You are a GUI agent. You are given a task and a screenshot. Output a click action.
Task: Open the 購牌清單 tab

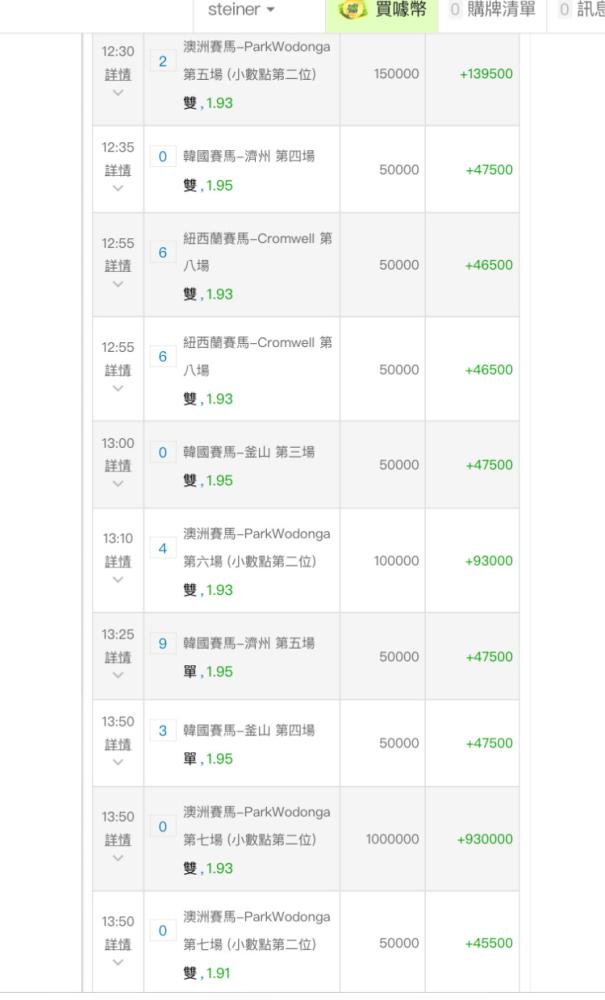coord(493,10)
